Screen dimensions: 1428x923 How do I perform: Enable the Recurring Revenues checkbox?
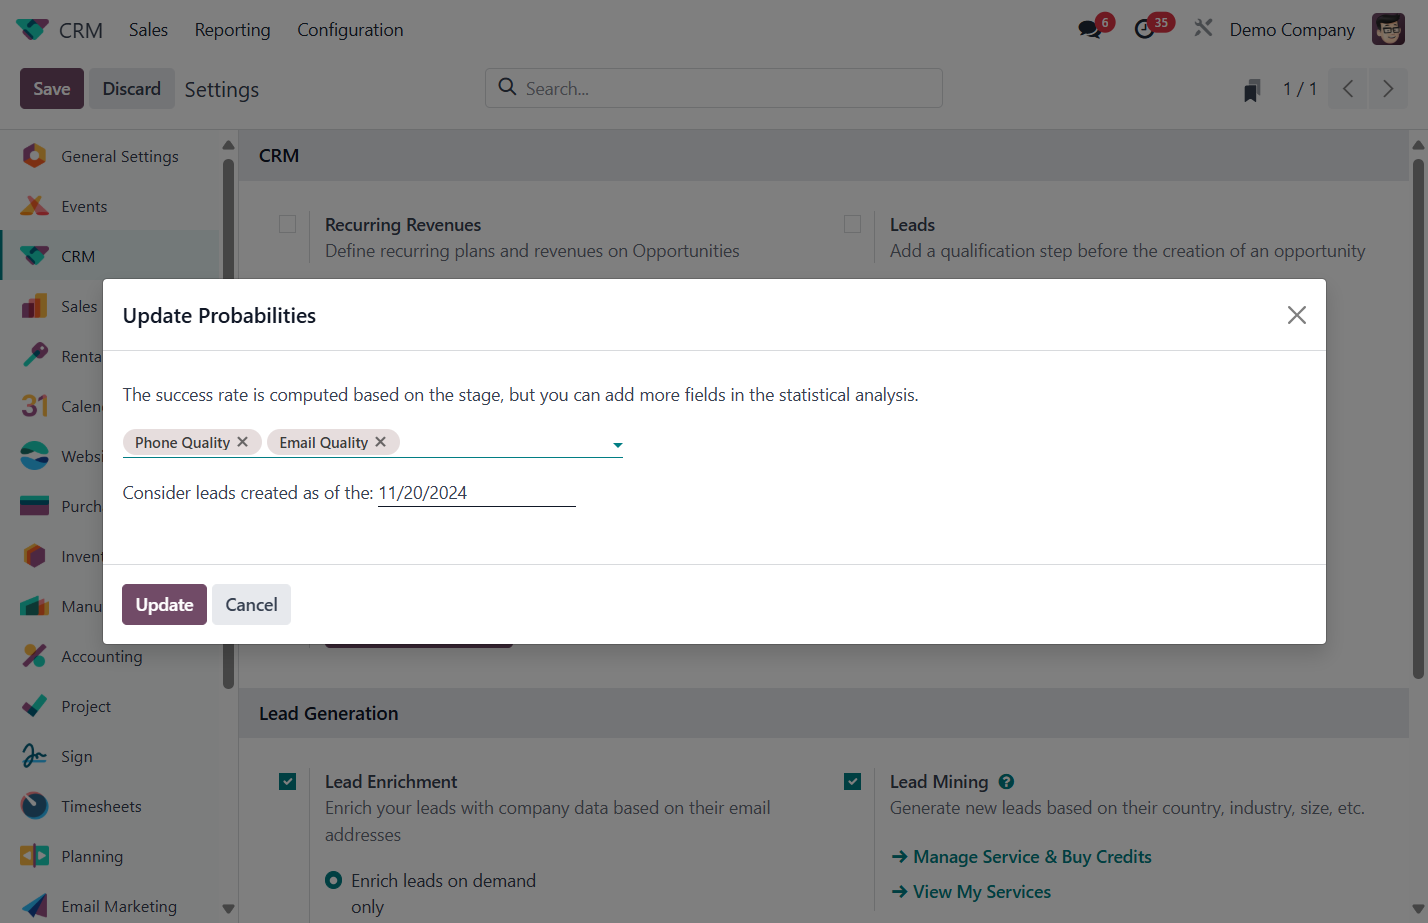tap(288, 224)
